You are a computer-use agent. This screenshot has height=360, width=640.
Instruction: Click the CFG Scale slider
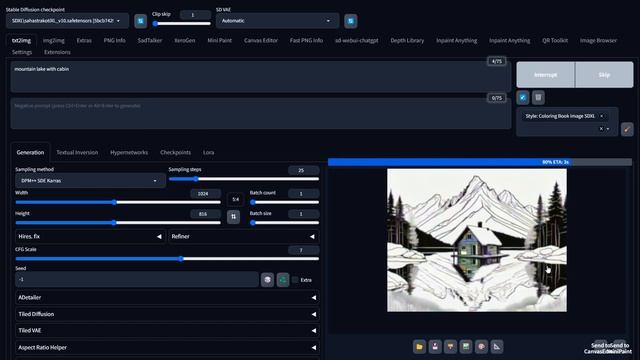167,259
